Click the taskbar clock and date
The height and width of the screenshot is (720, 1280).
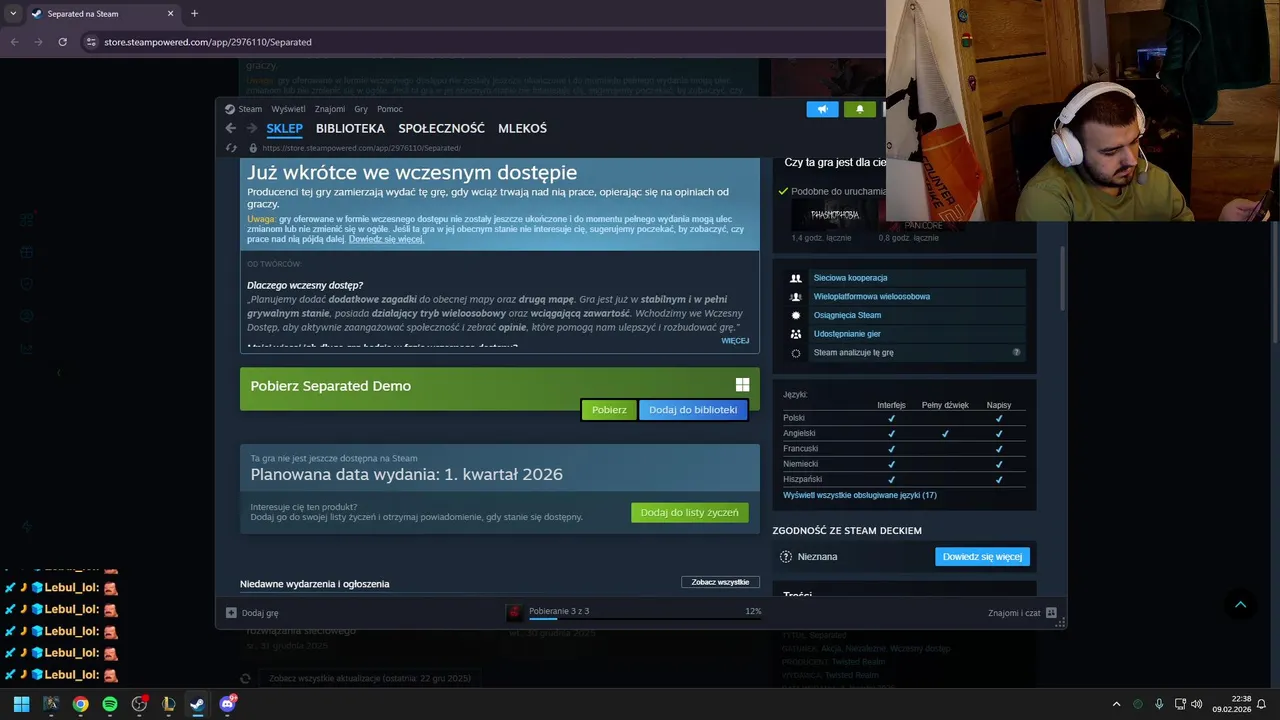pos(1232,704)
